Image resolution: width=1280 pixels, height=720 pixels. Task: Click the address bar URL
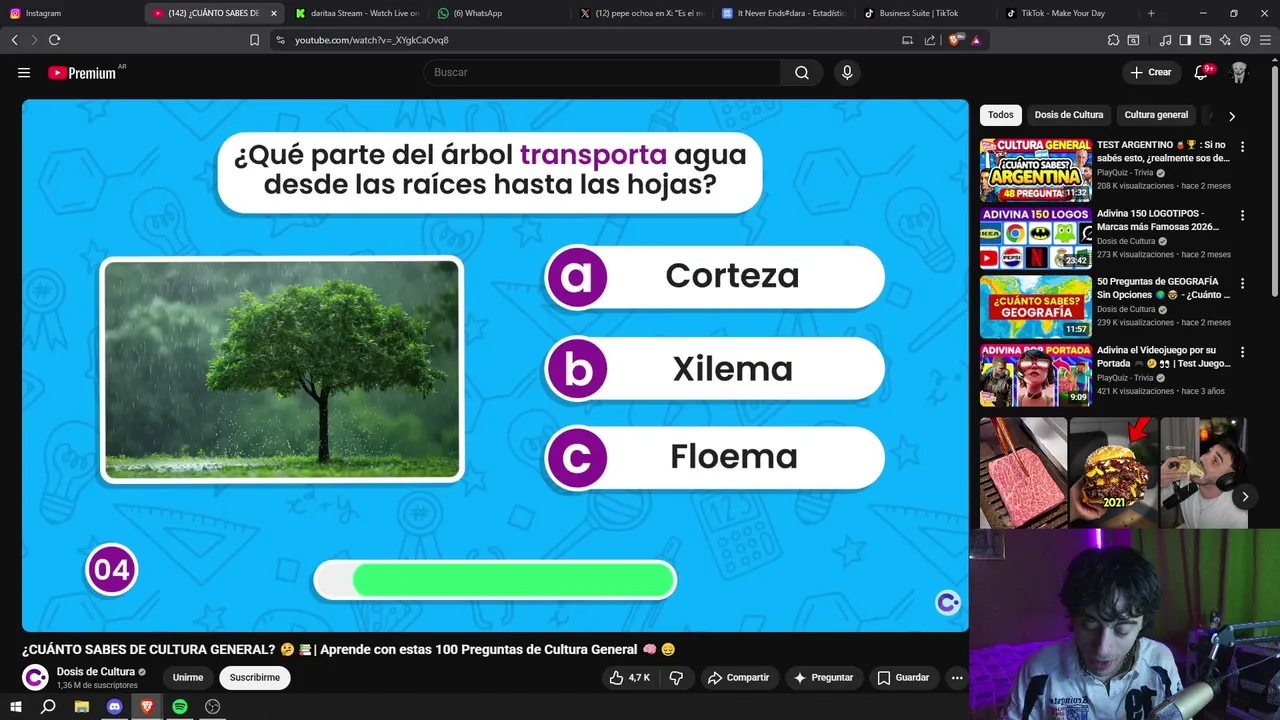click(x=372, y=40)
